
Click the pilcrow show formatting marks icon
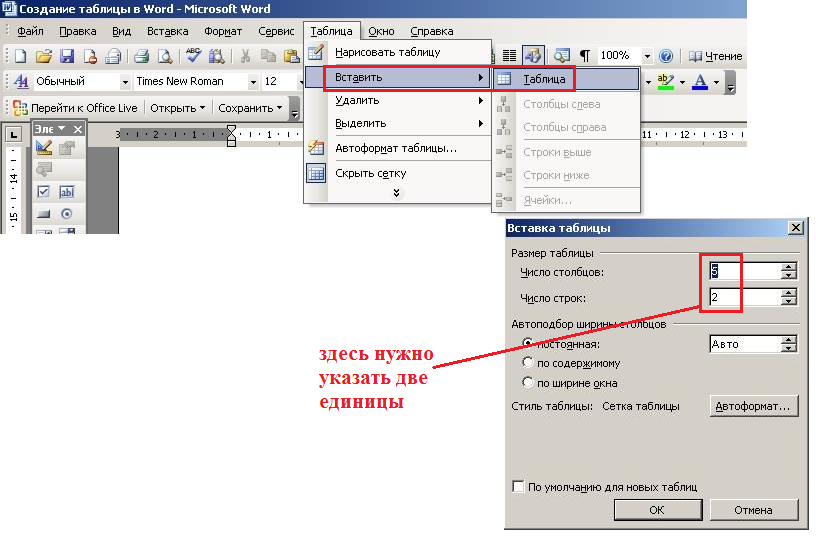(585, 56)
